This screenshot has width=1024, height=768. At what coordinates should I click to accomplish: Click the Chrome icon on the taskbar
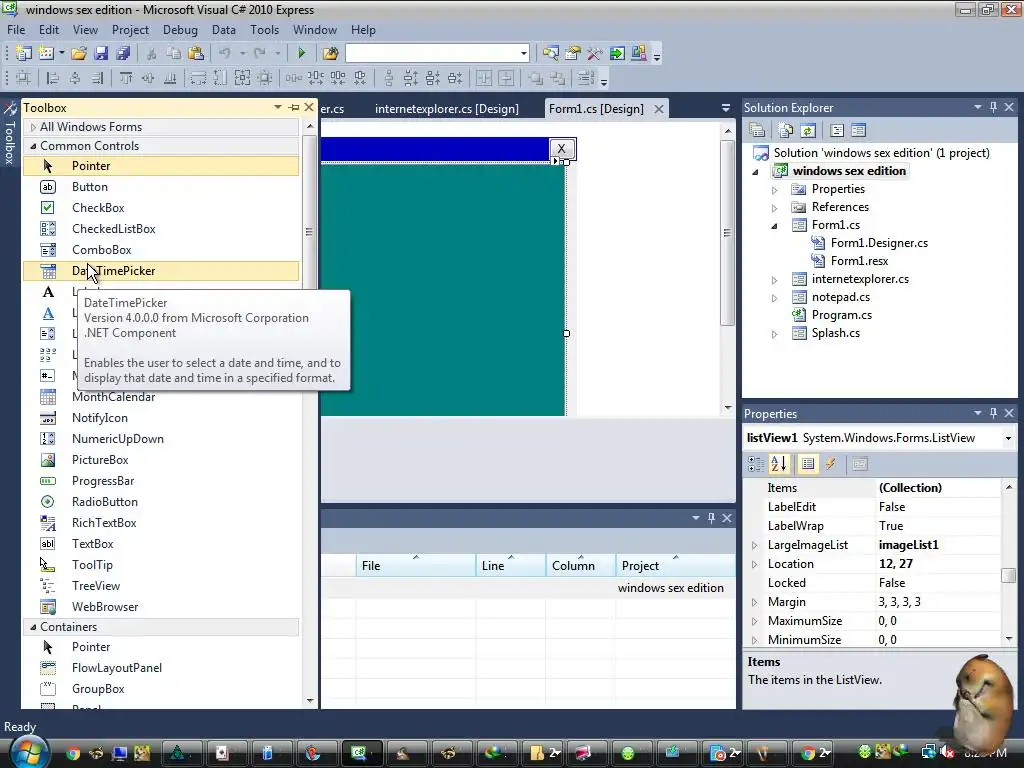pos(72,754)
